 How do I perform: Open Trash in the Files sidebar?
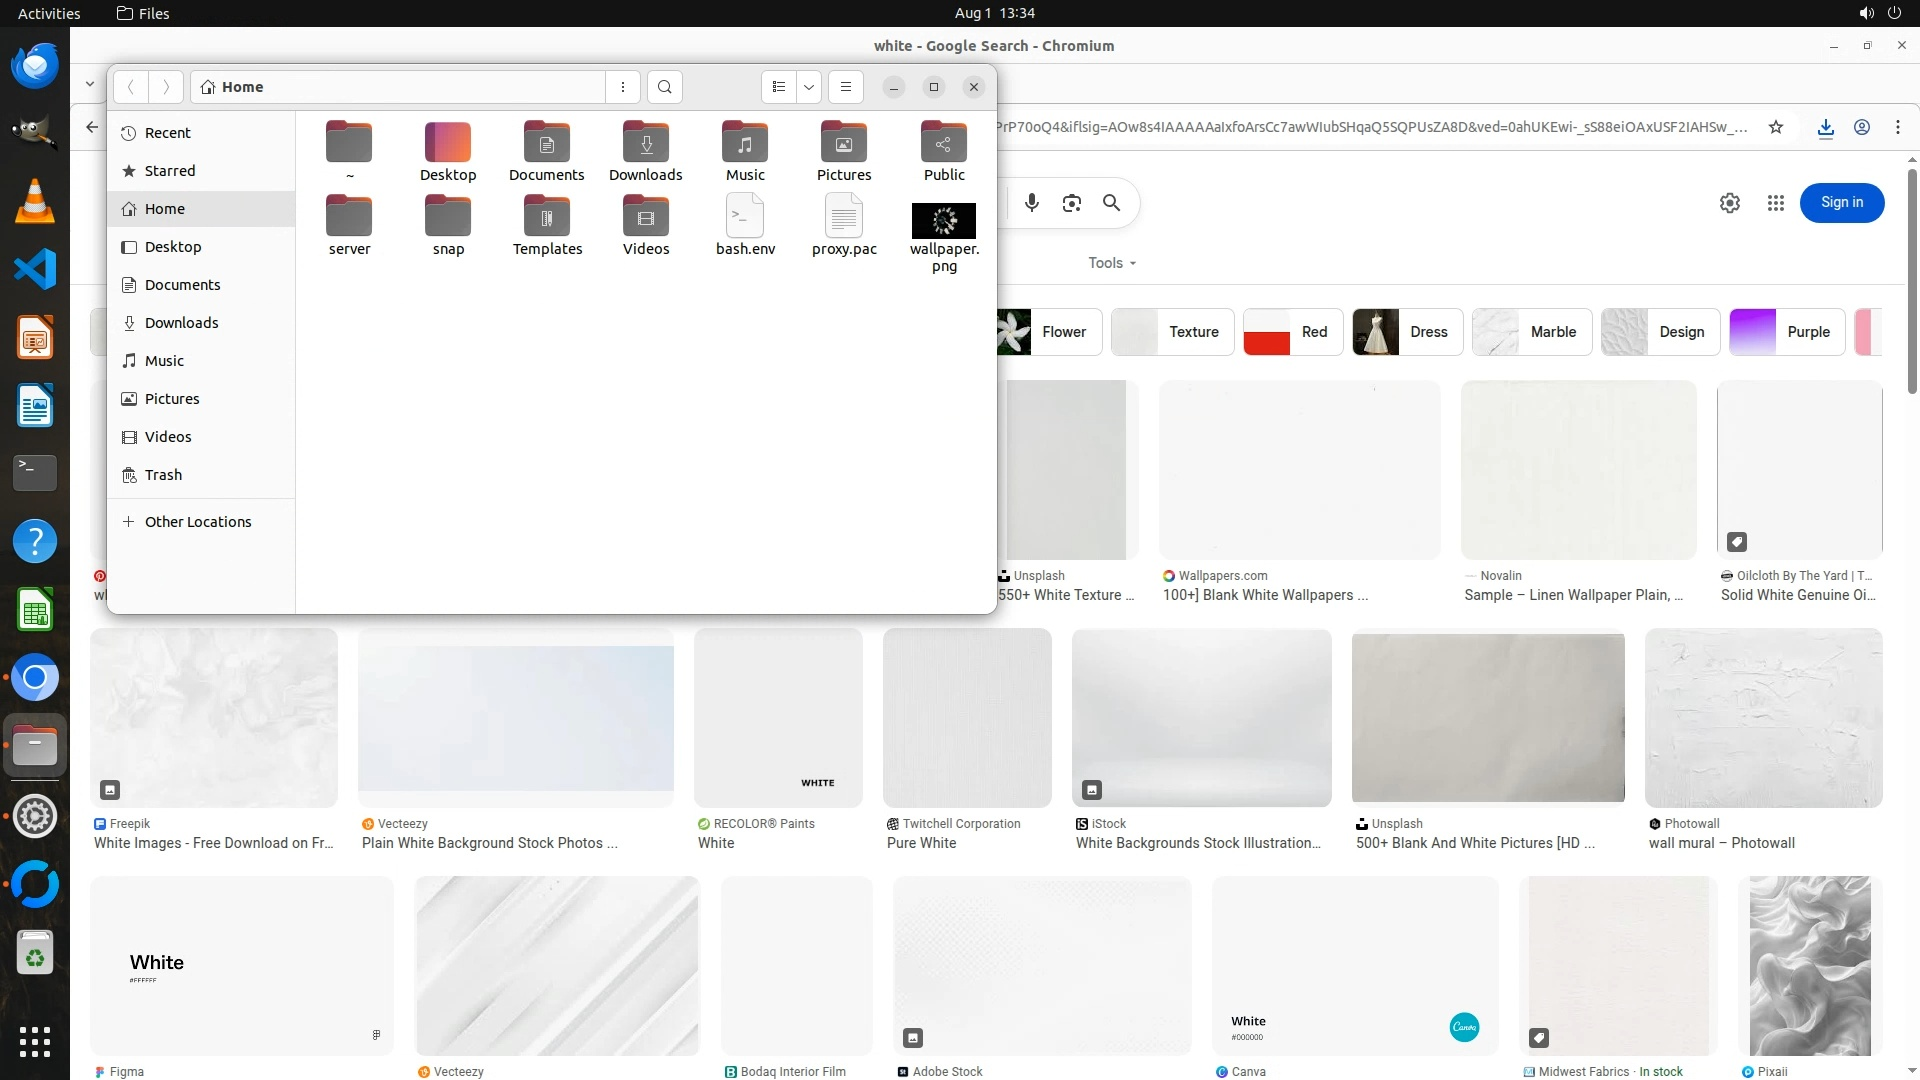[x=163, y=475]
